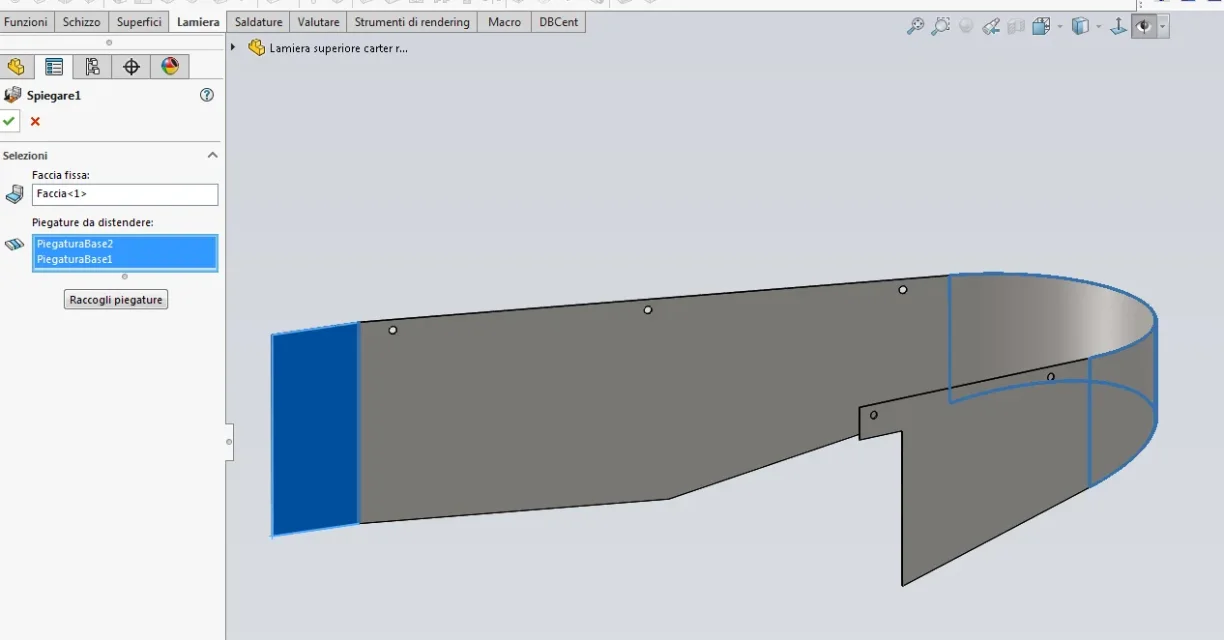The height and width of the screenshot is (640, 1224).
Task: Click the bends list box bottom handle
Action: tap(125, 276)
